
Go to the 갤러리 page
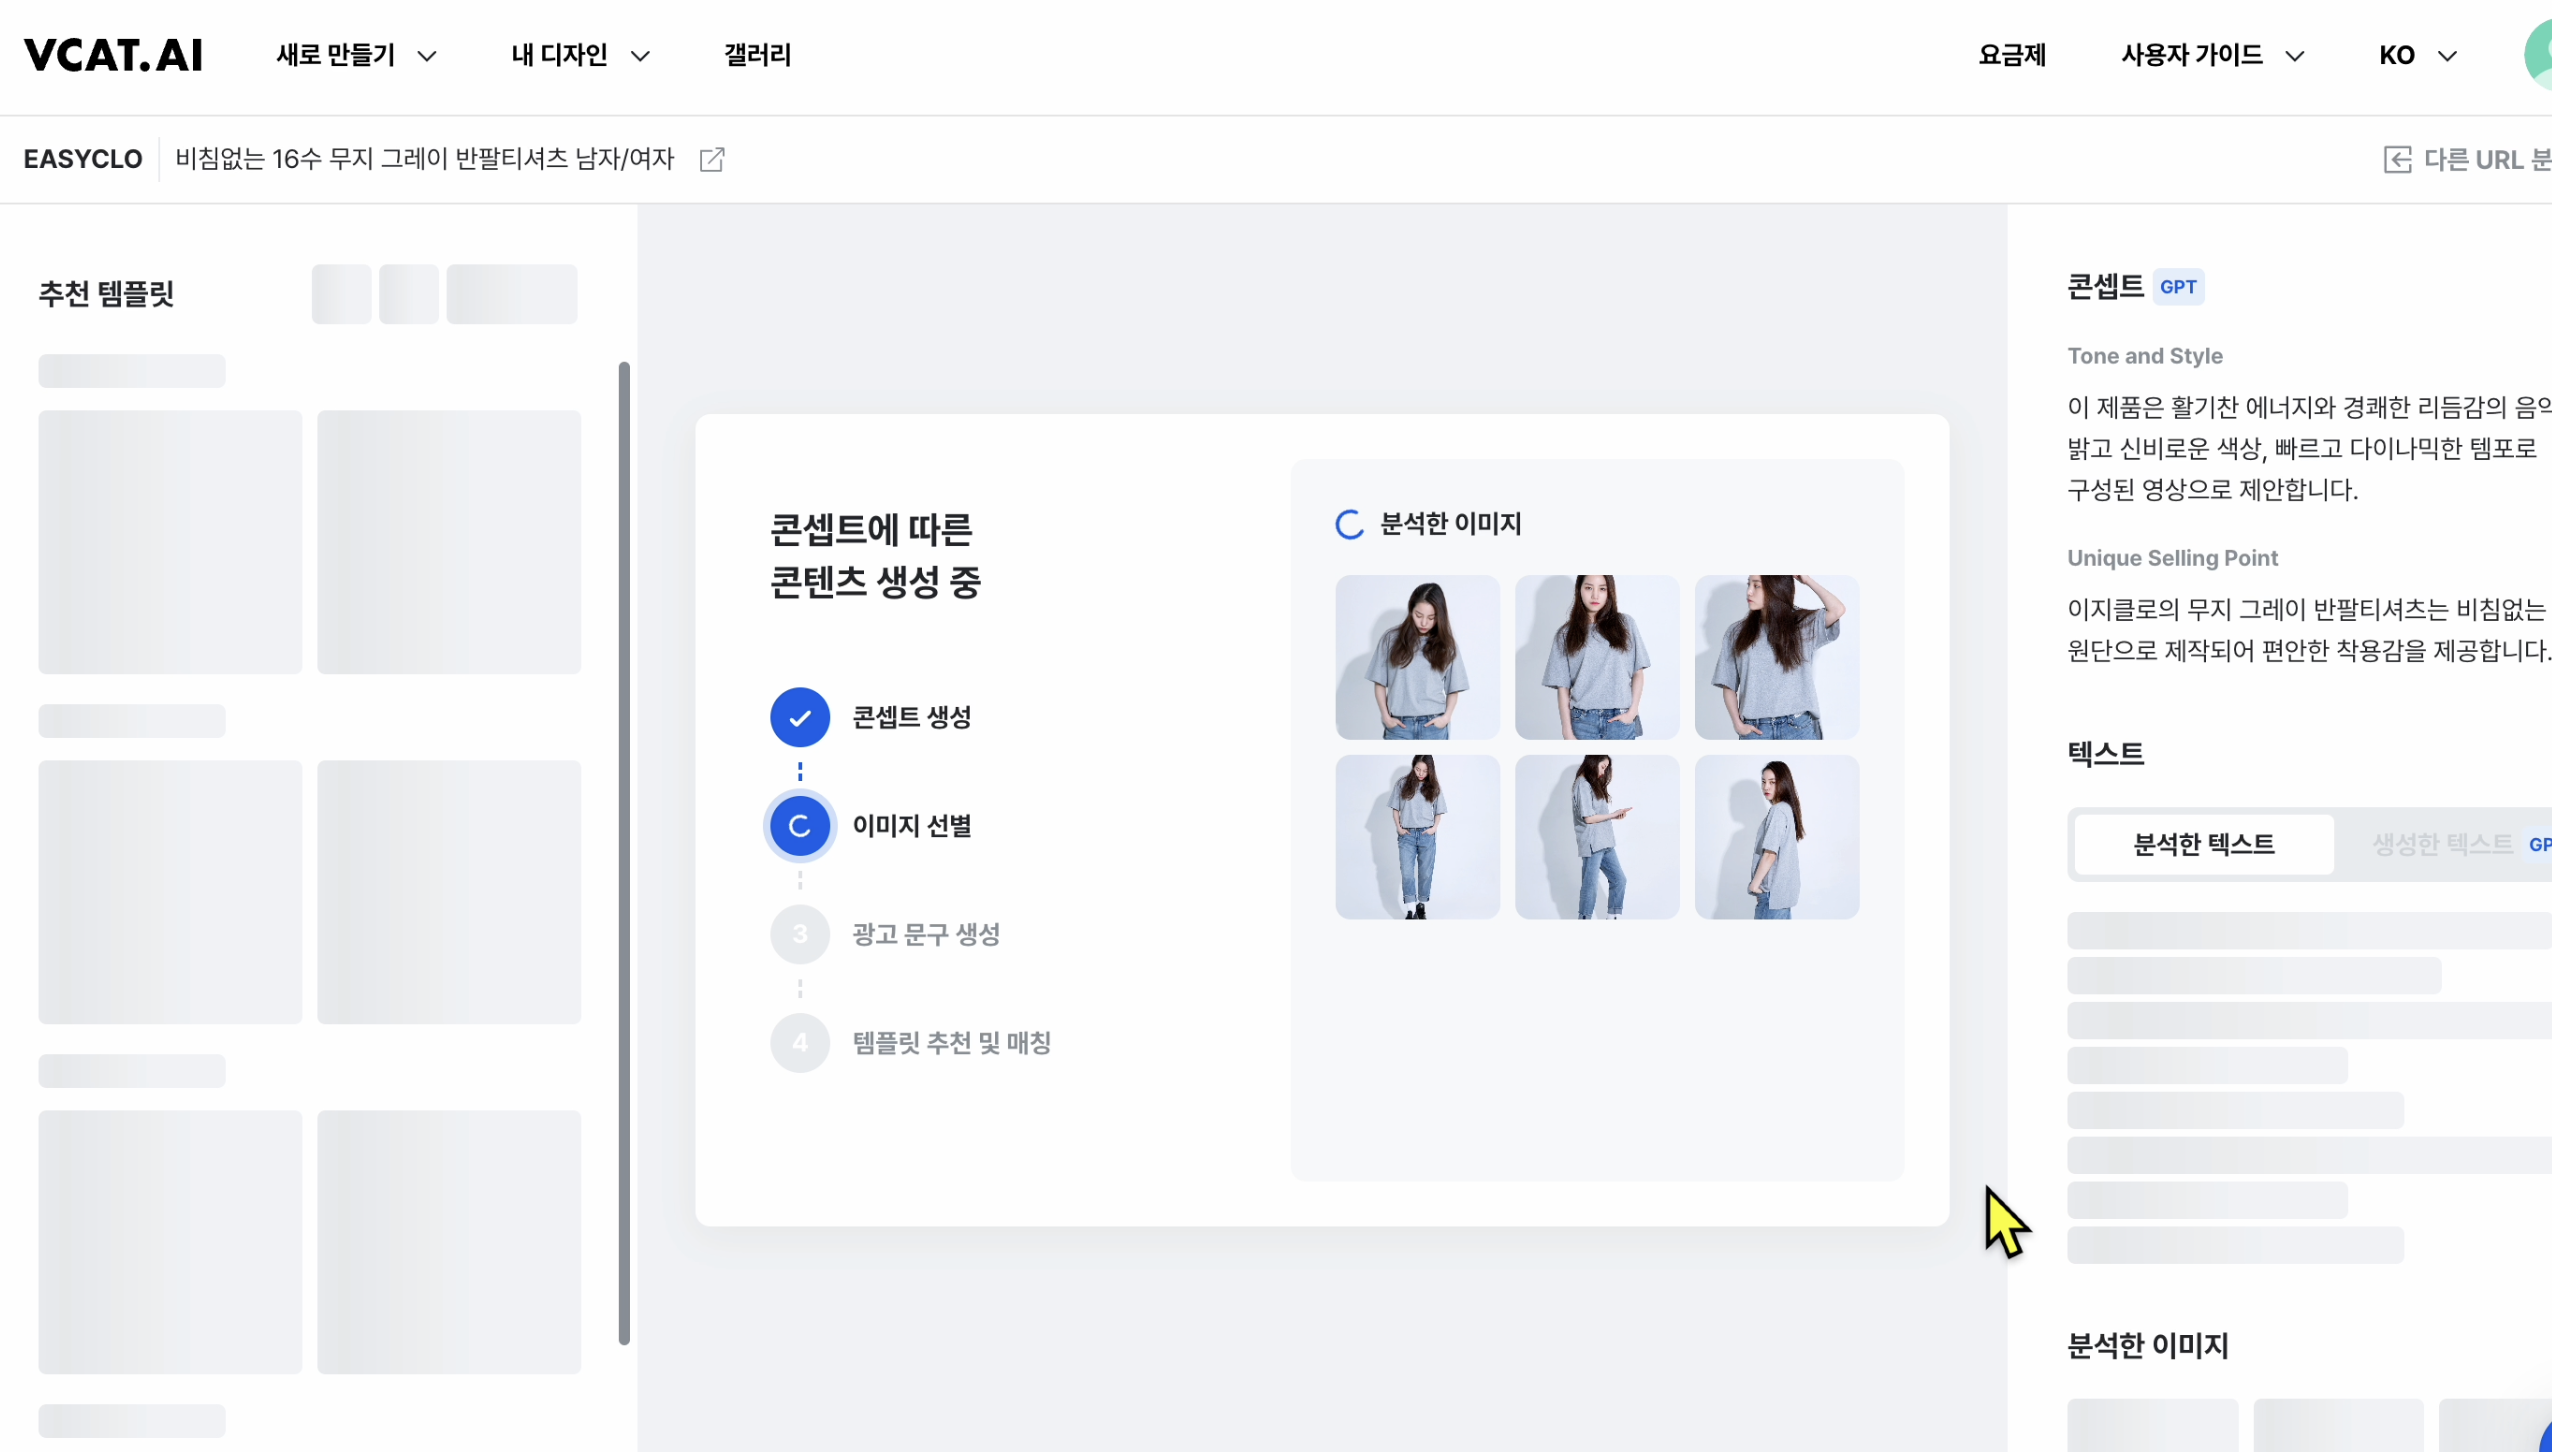[x=757, y=55]
